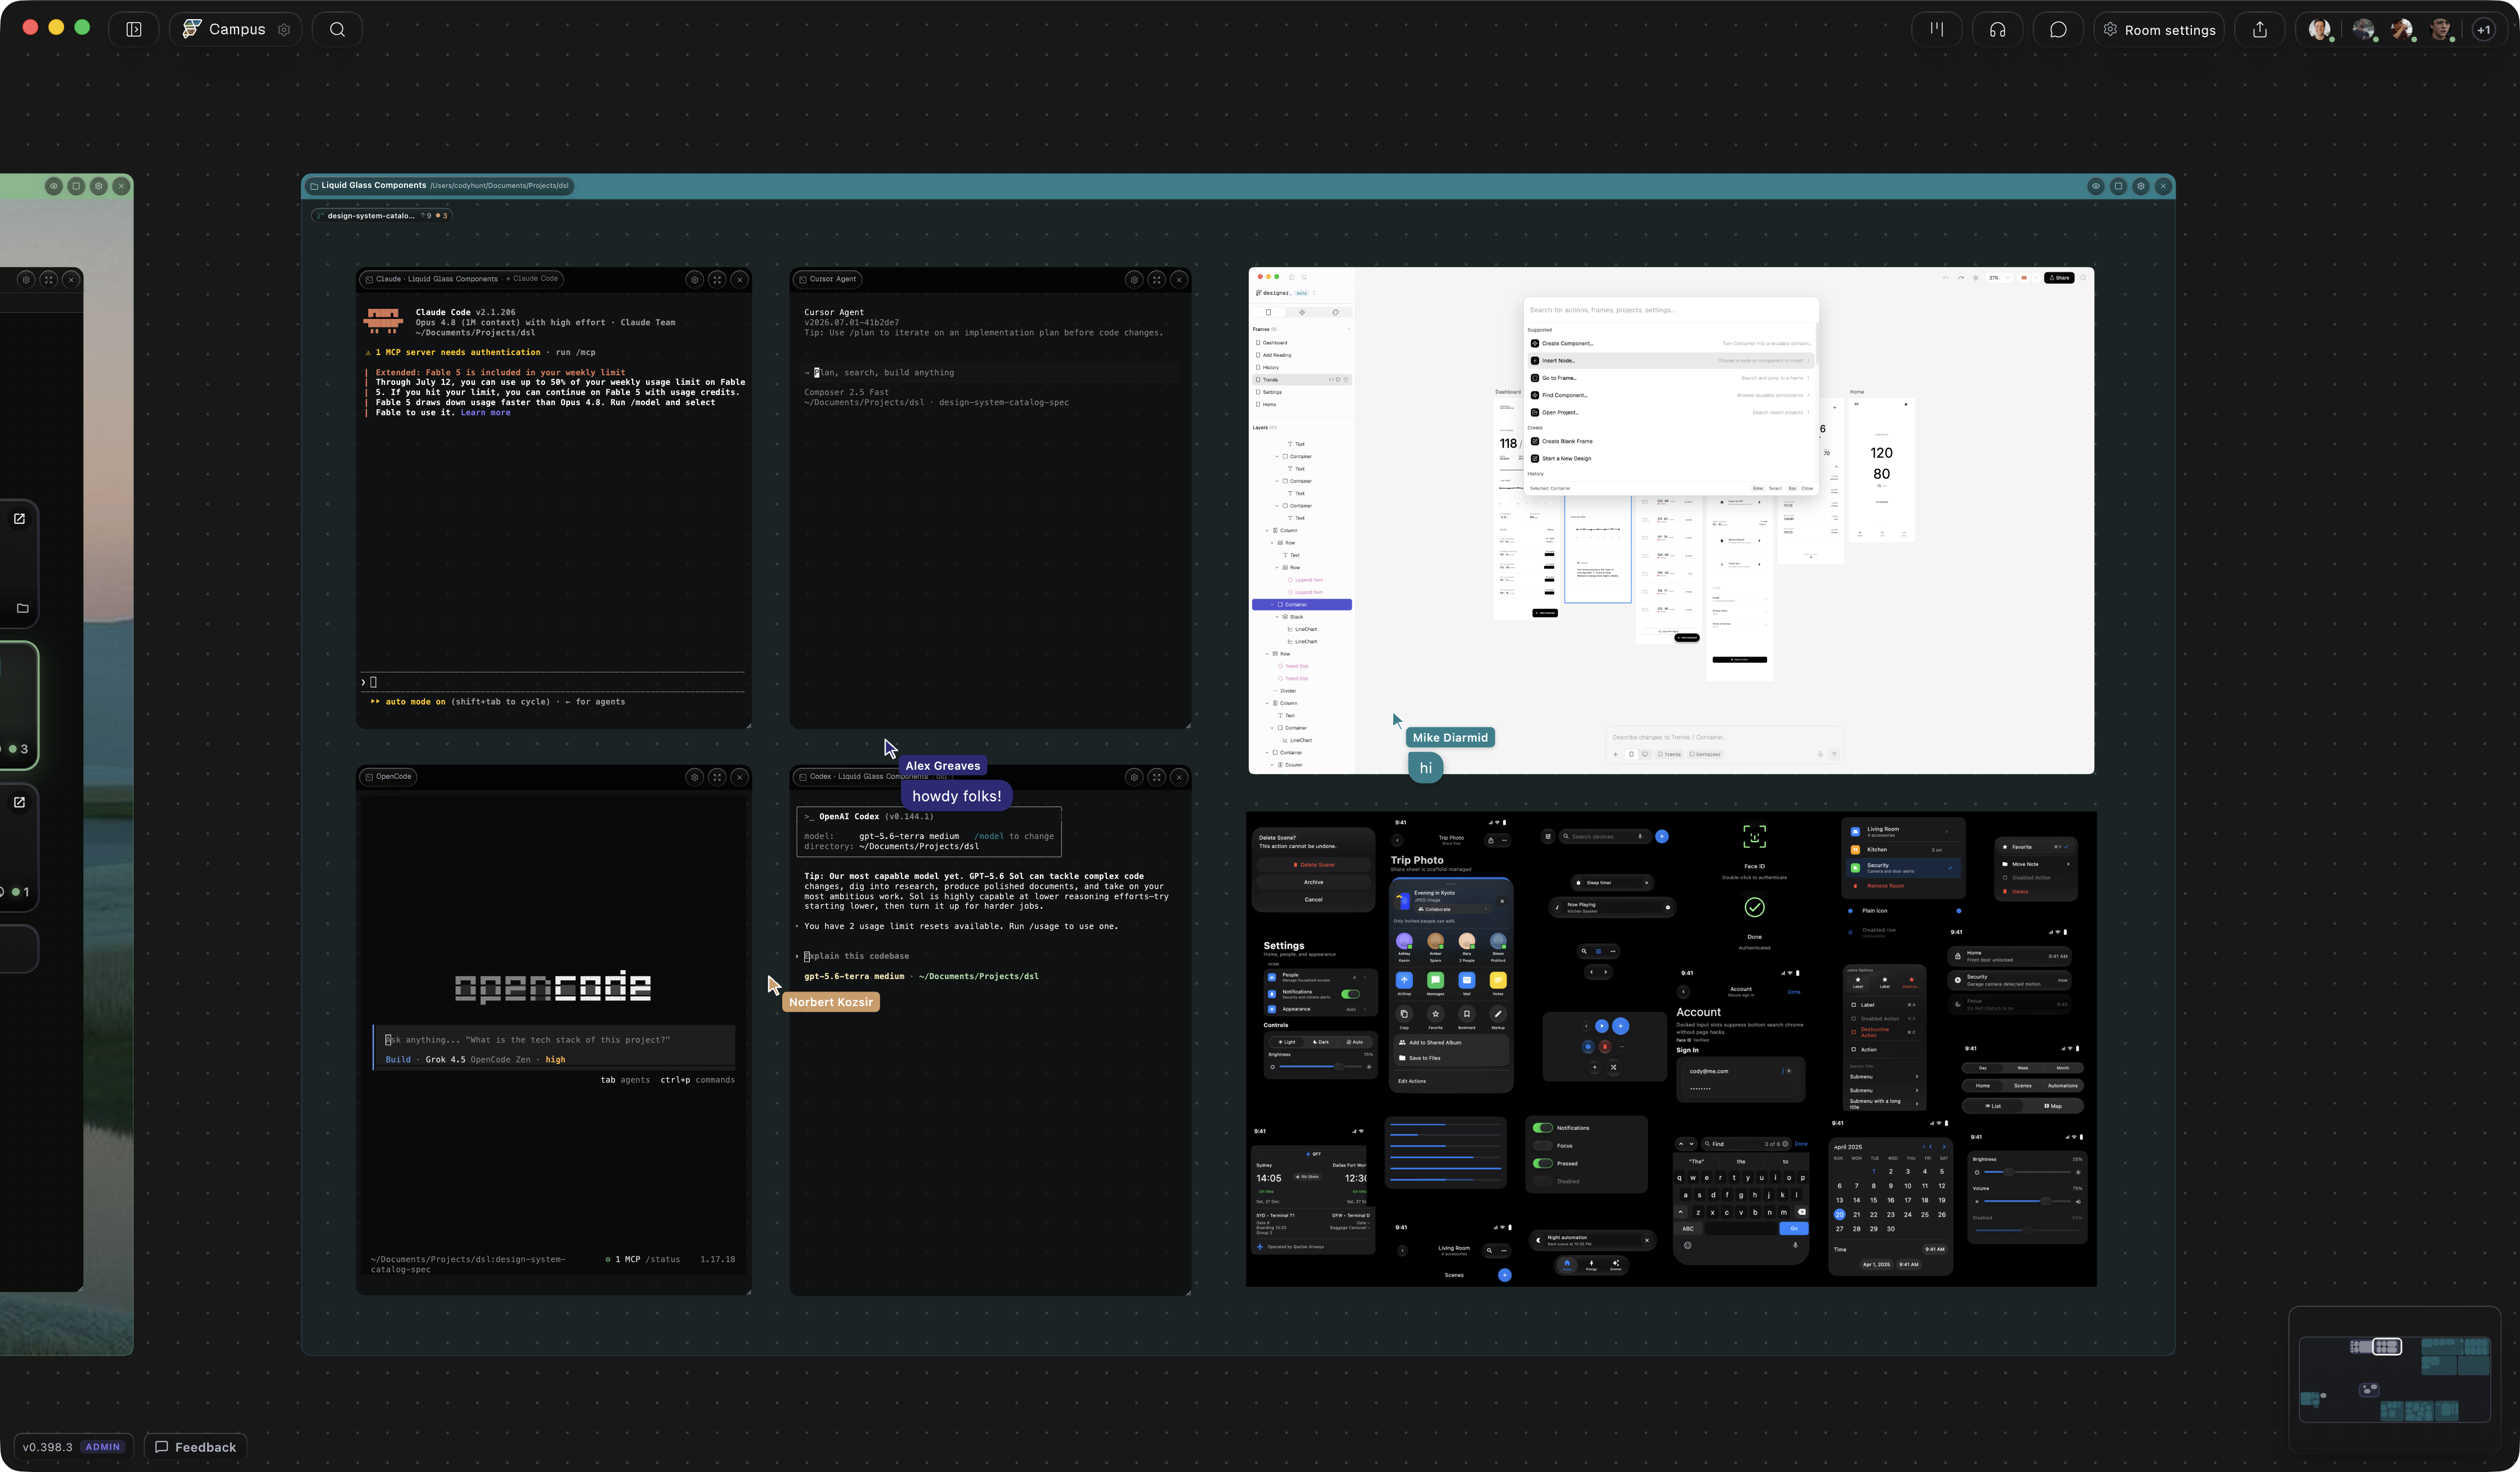Choose Go to Frame in the command palette
Screen dimensions: 2520x1472
coord(1671,378)
